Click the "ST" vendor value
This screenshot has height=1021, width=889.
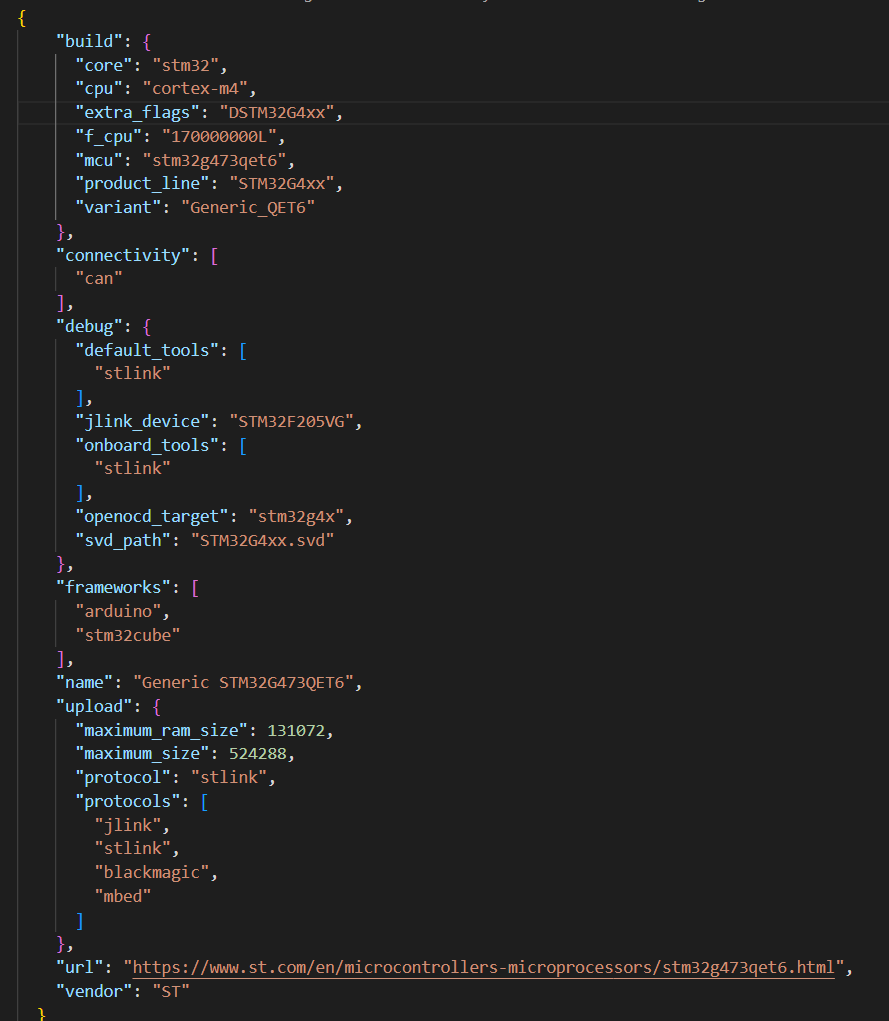point(171,992)
